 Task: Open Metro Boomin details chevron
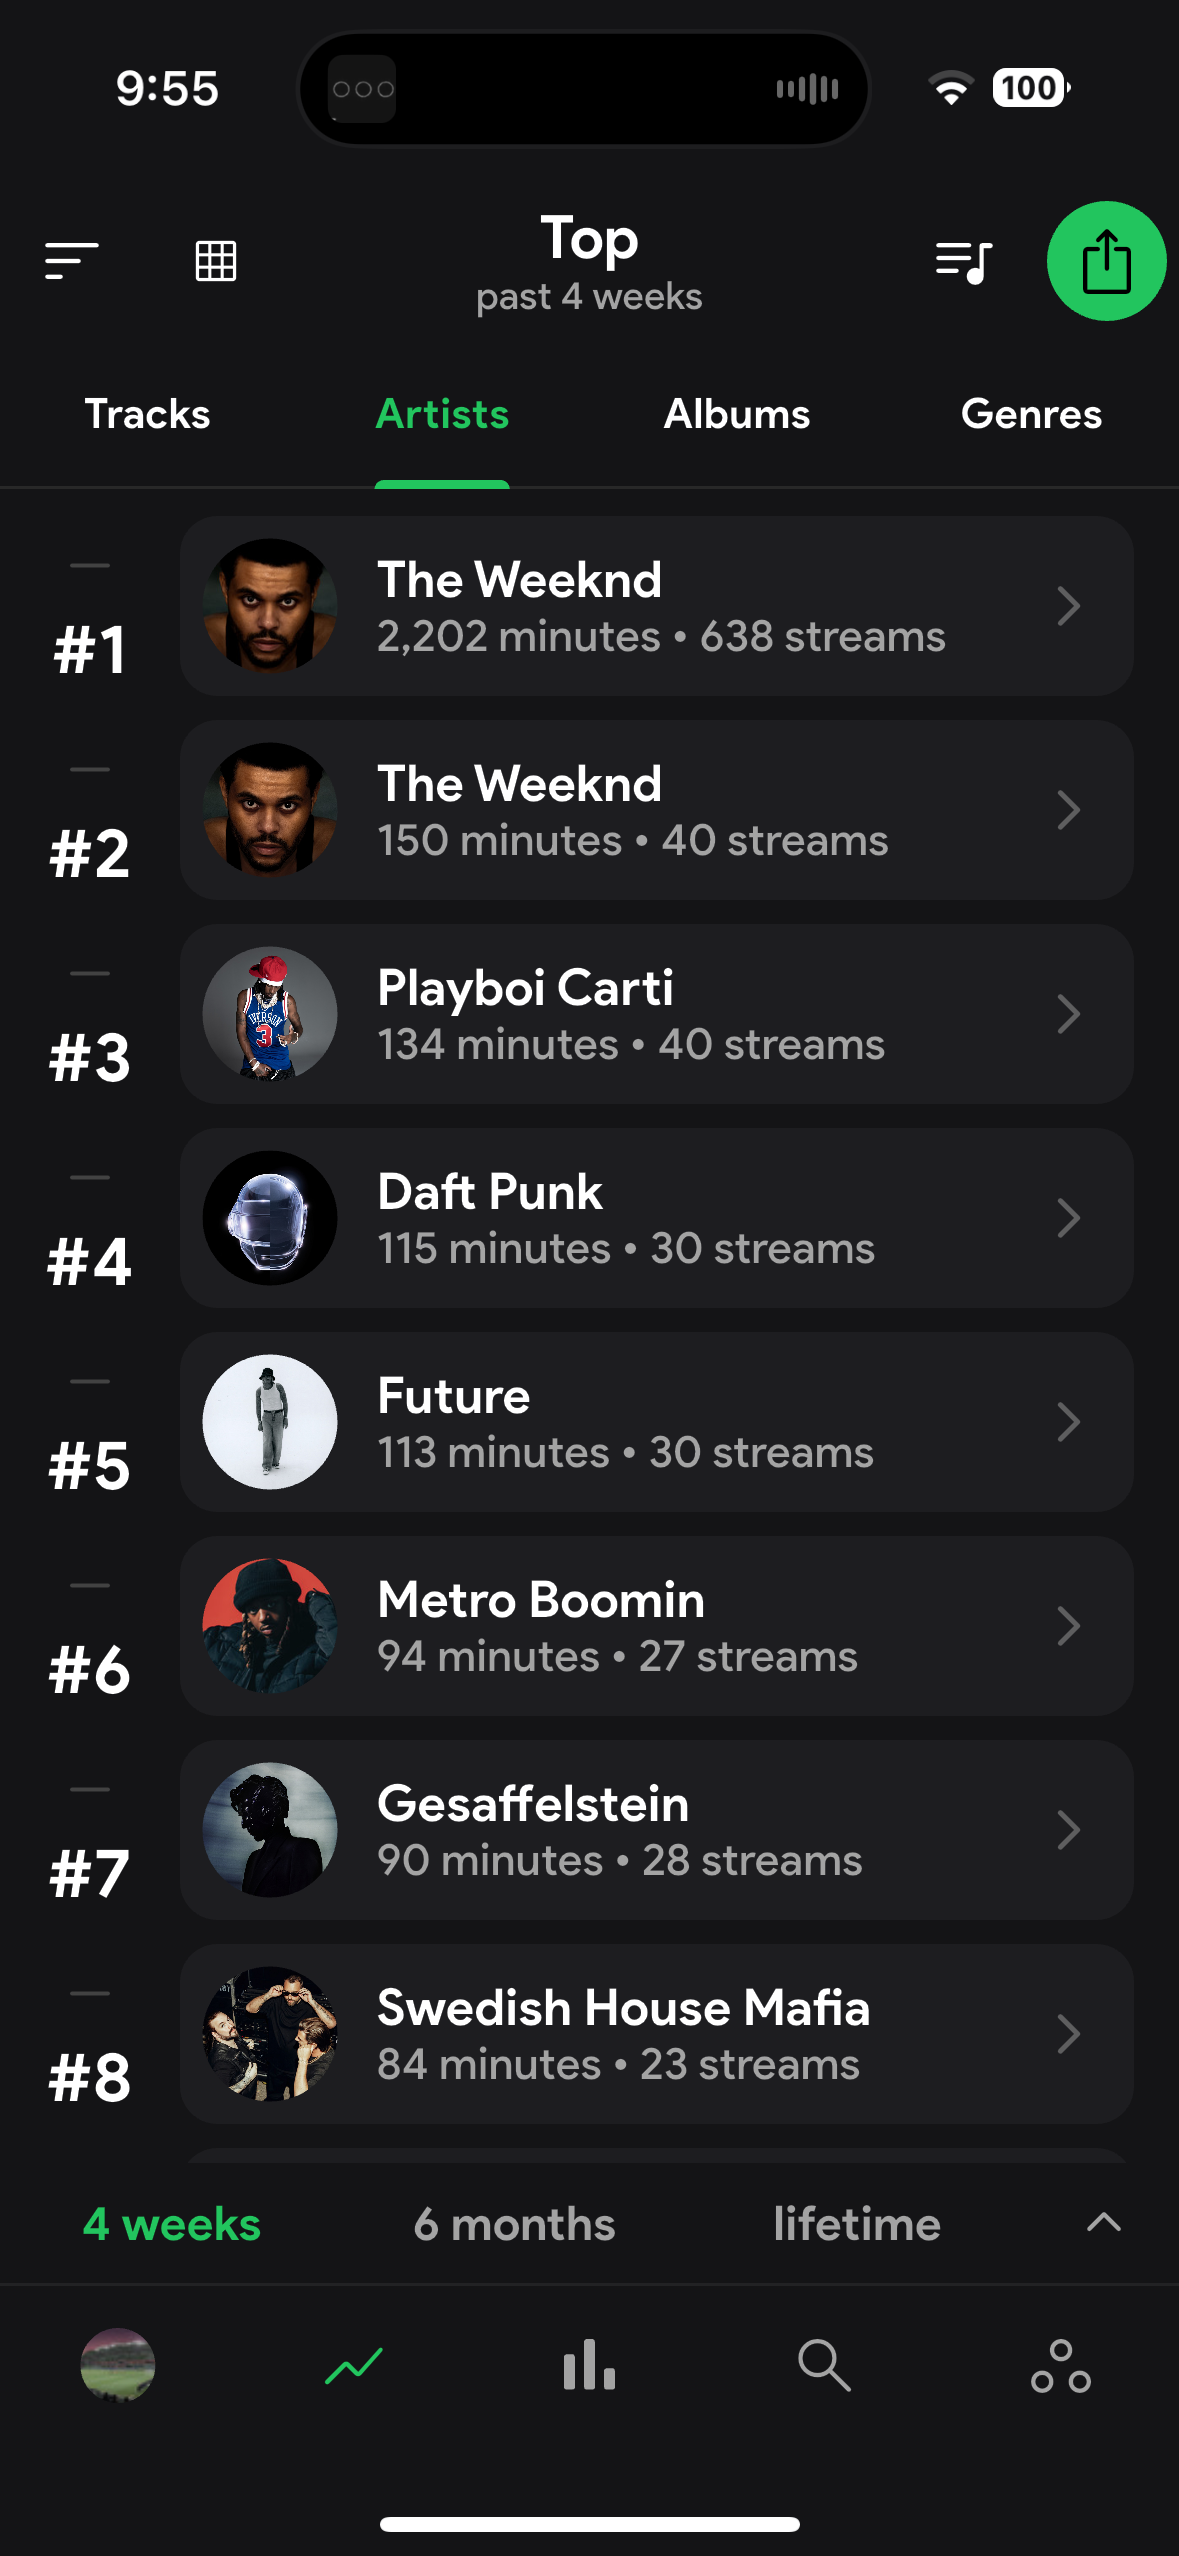pos(1068,1626)
